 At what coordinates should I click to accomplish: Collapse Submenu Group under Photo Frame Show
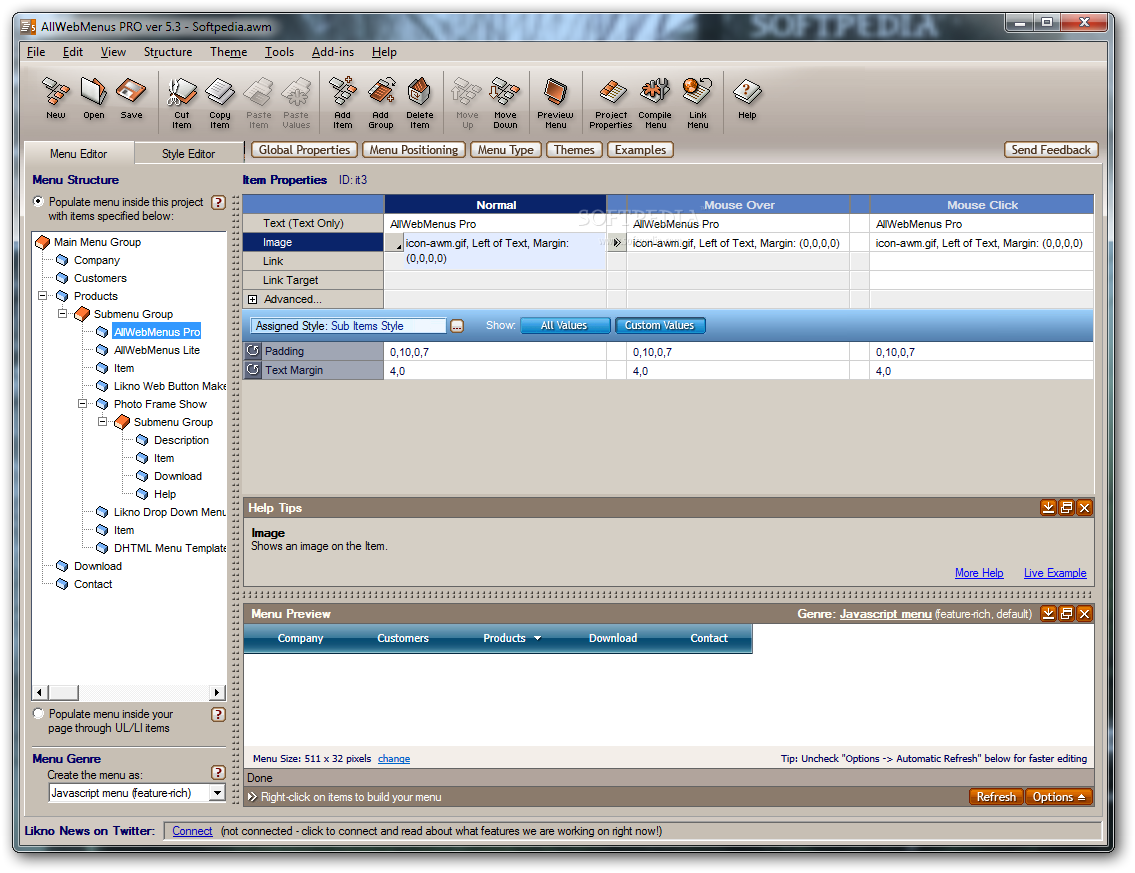103,421
